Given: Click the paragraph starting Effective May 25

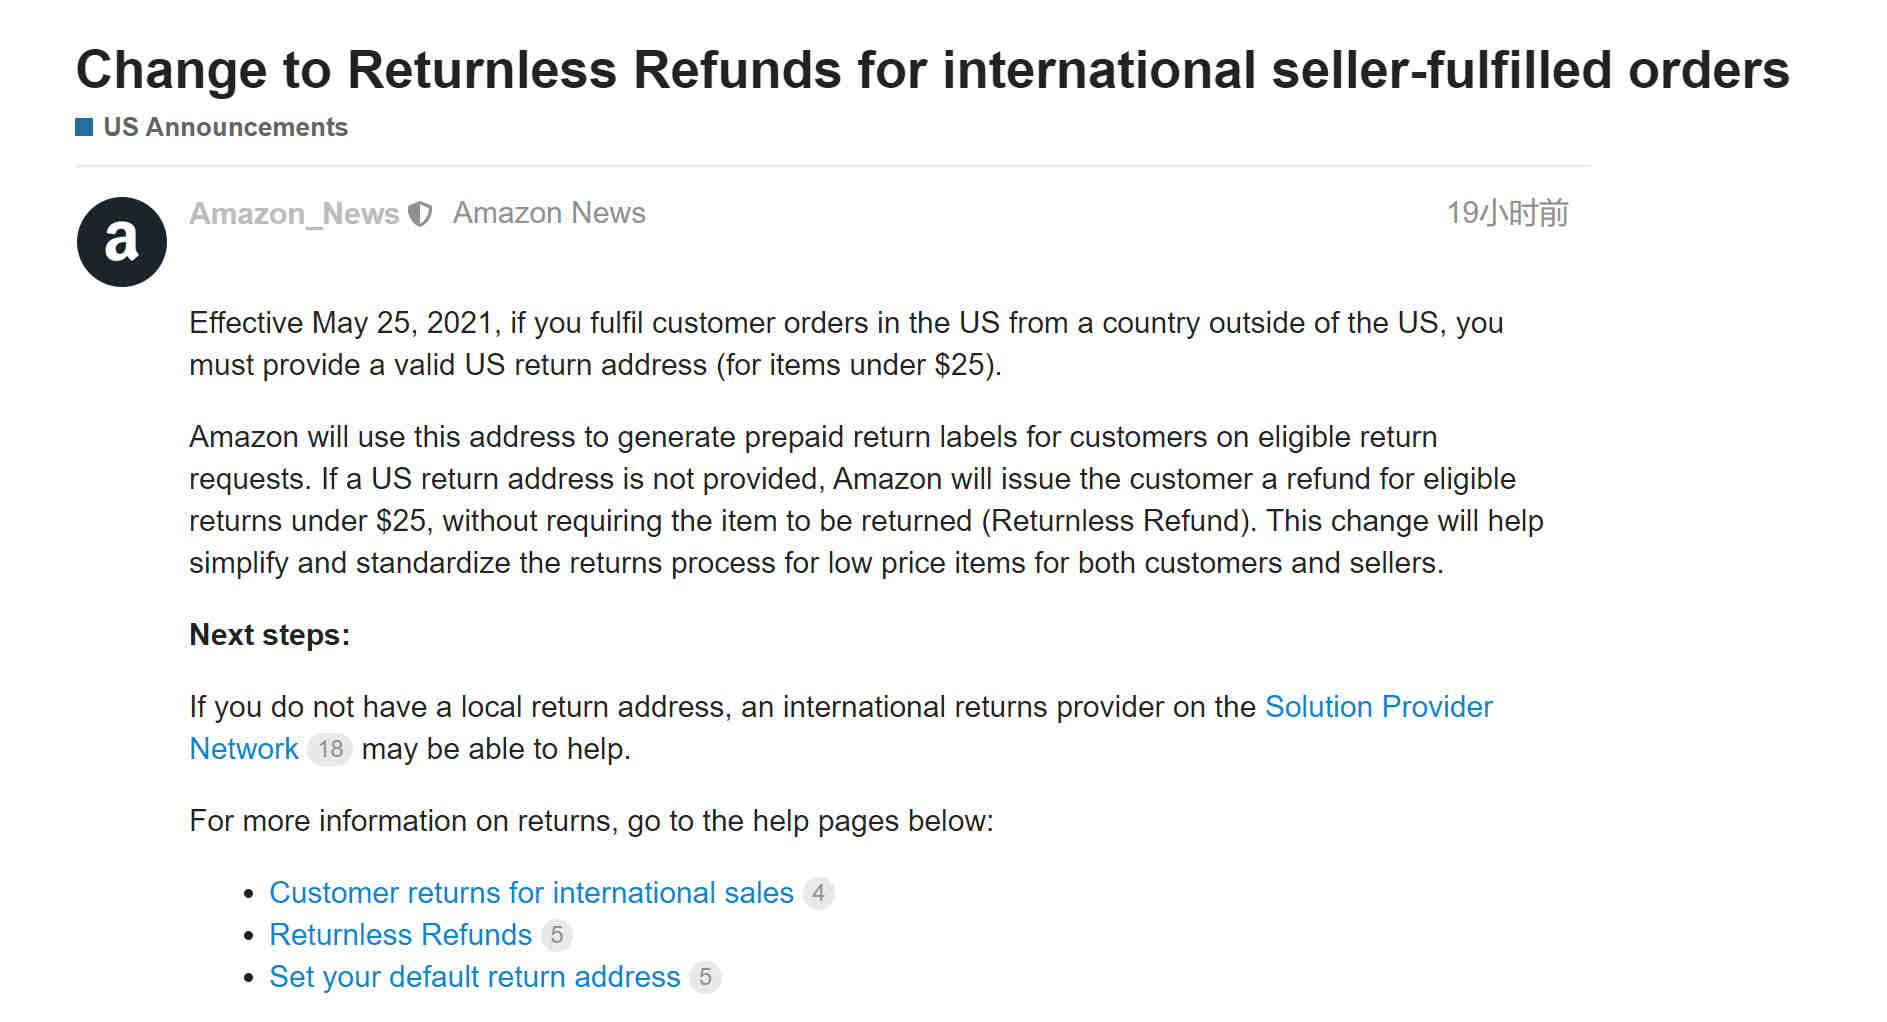Looking at the screenshot, I should coord(846,344).
